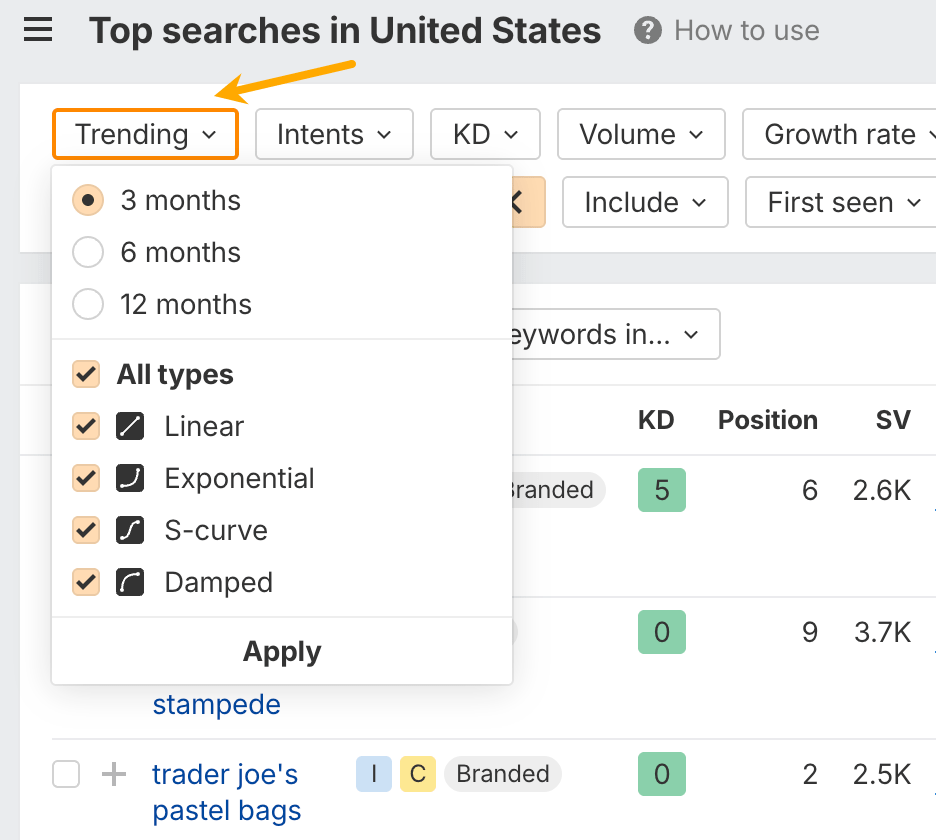936x840 pixels.
Task: Open the navigation hamburger menu
Action: [x=38, y=30]
